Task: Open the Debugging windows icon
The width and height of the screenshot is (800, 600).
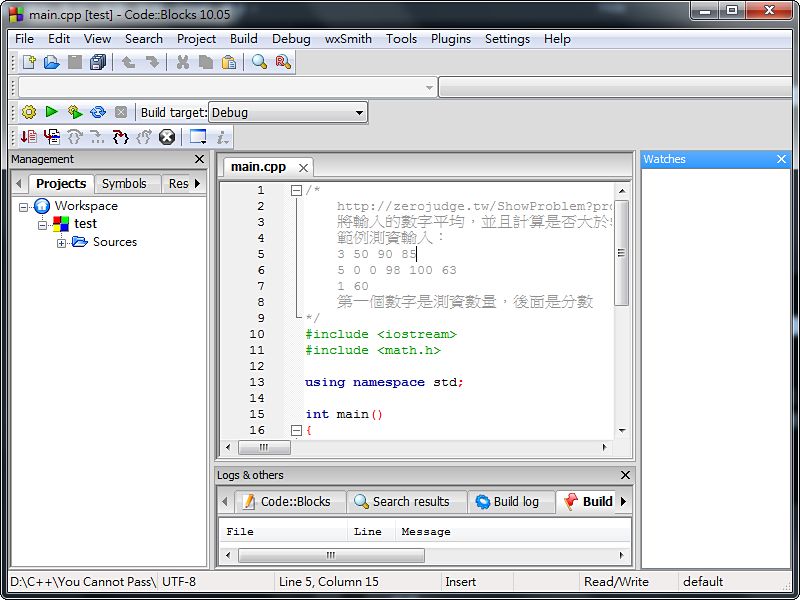Action: (x=198, y=137)
